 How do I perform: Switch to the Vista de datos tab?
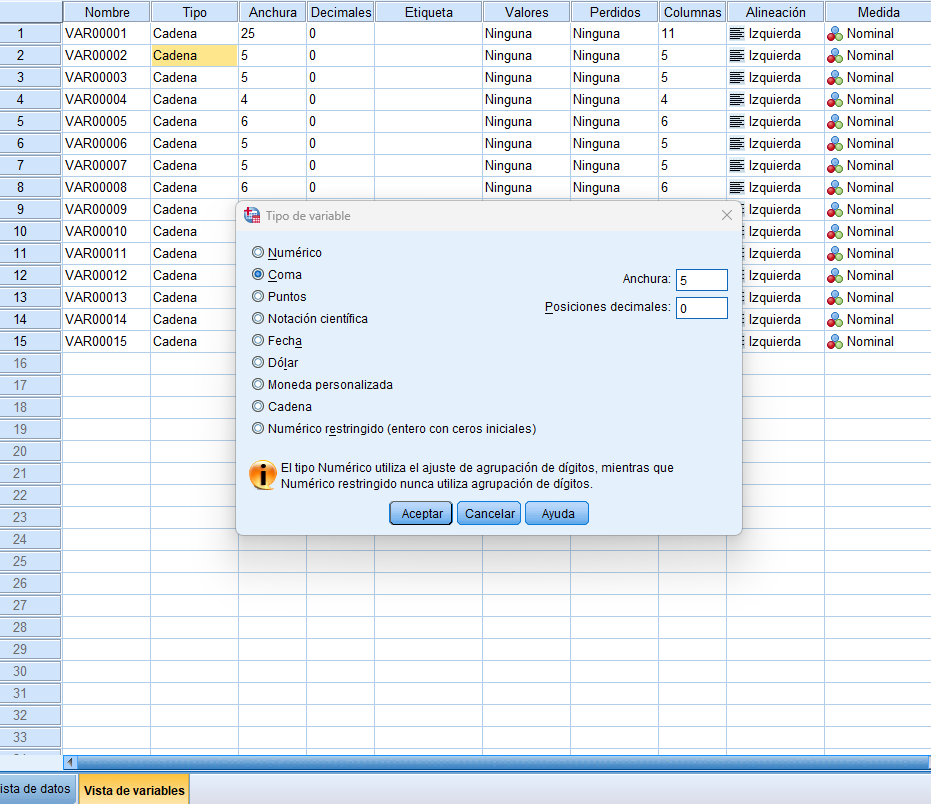36,789
